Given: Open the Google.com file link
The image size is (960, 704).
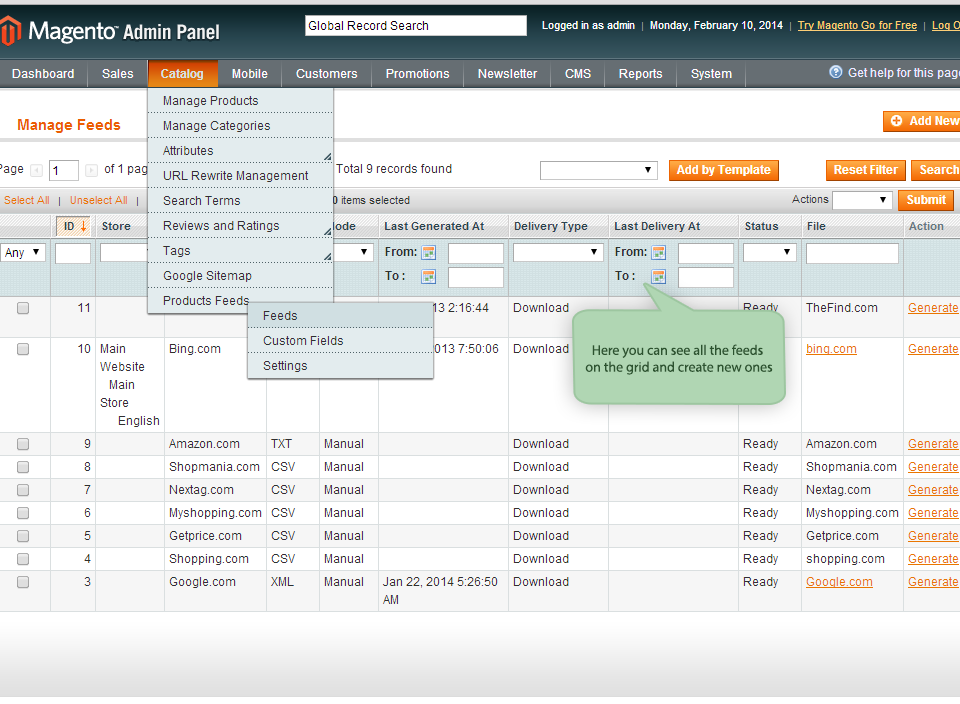Looking at the screenshot, I should point(839,582).
